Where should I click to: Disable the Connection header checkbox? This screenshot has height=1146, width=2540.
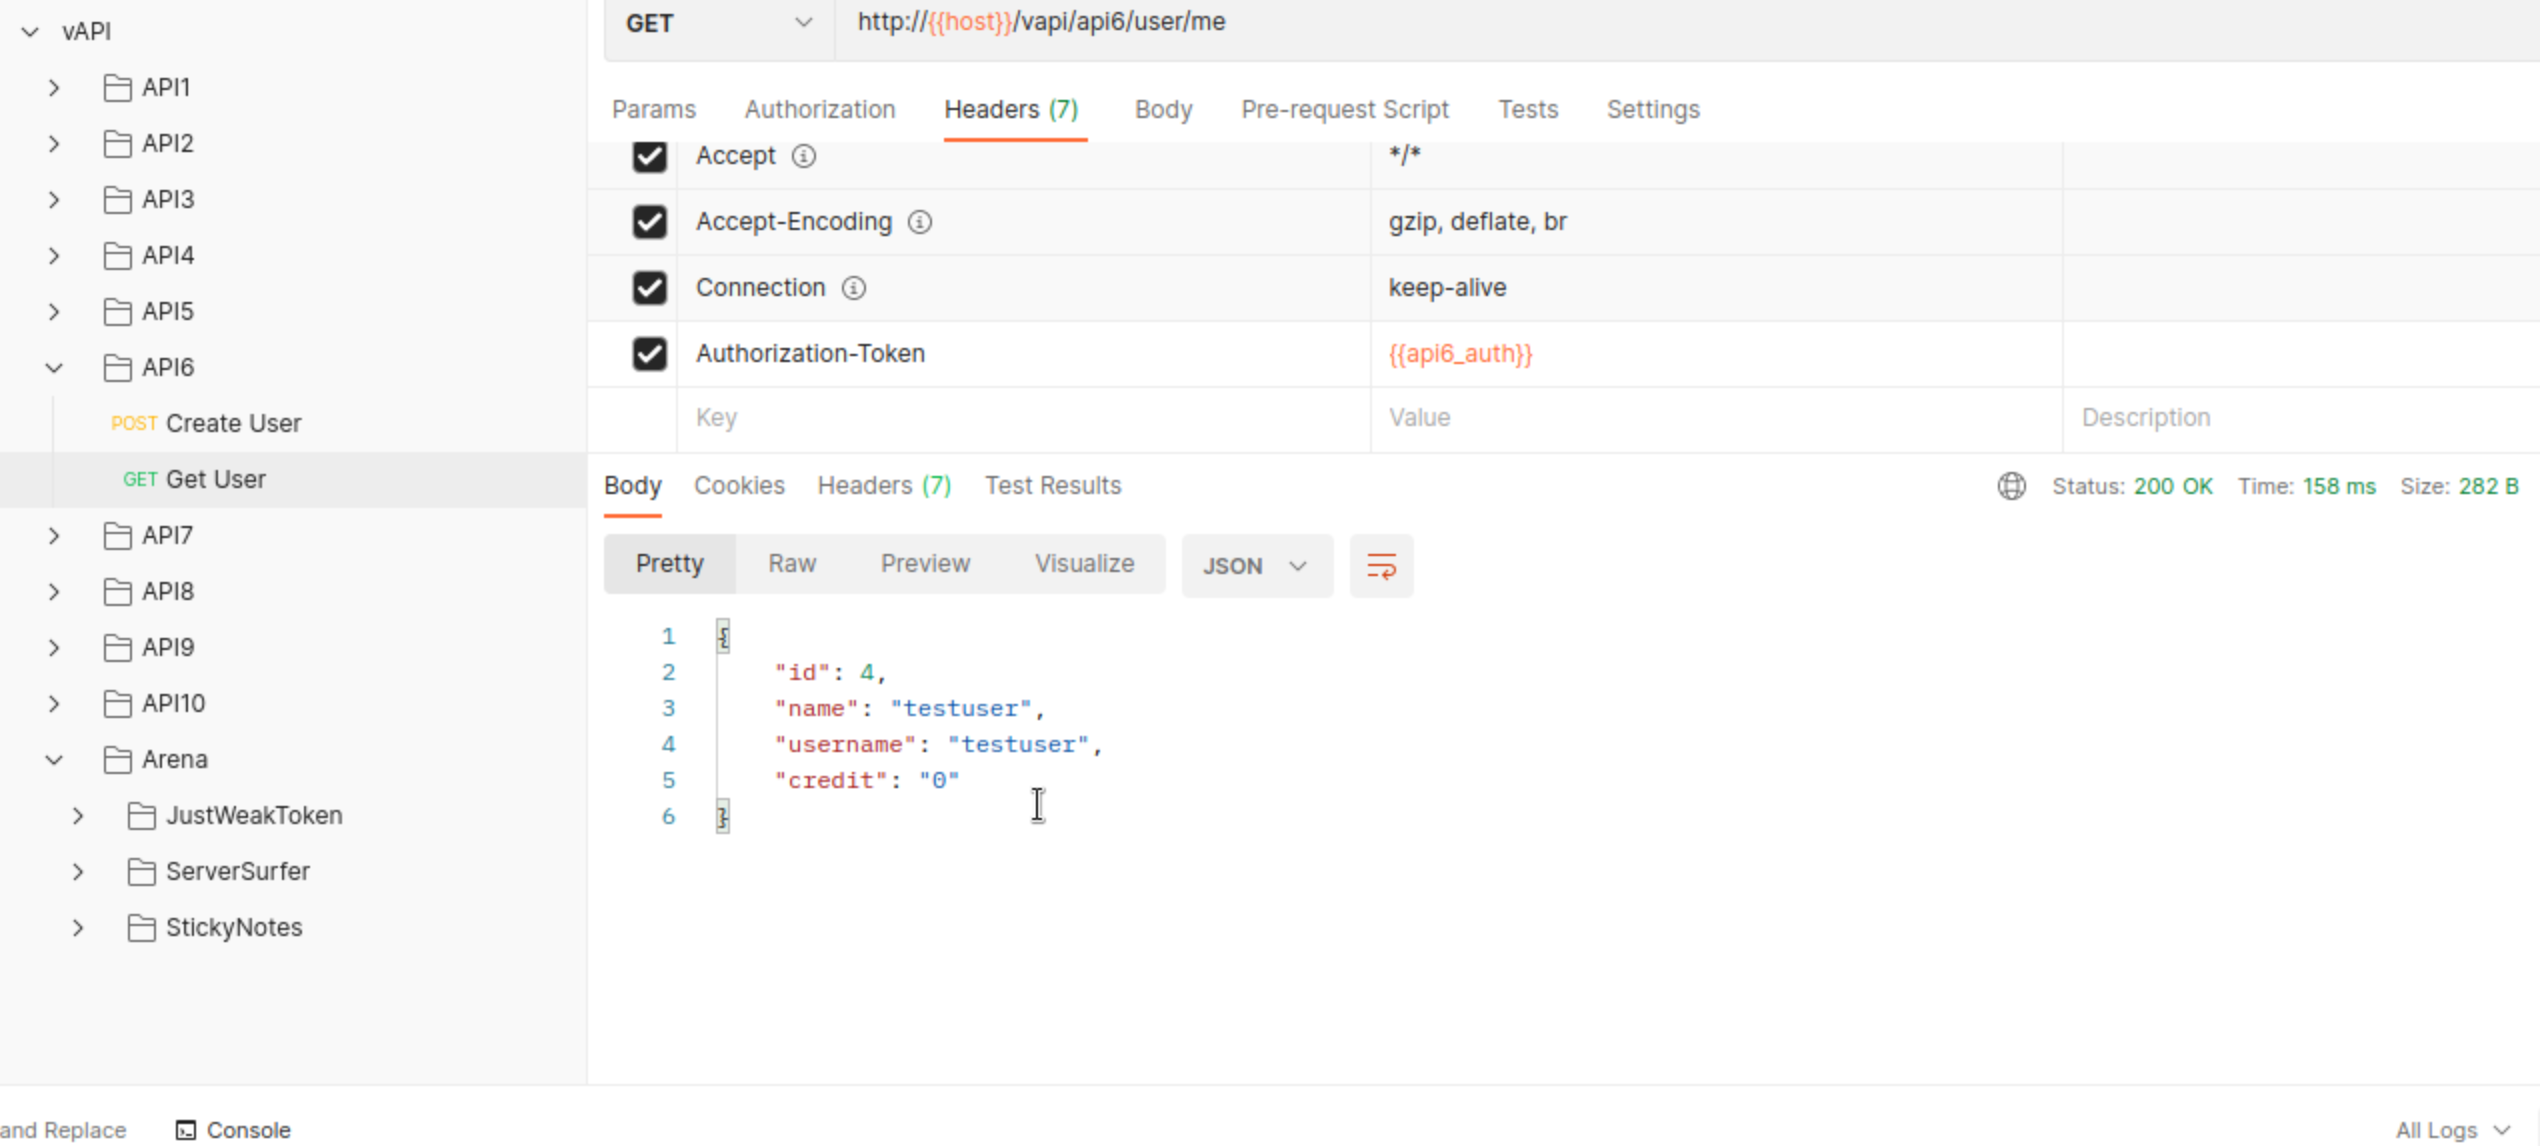(x=649, y=288)
